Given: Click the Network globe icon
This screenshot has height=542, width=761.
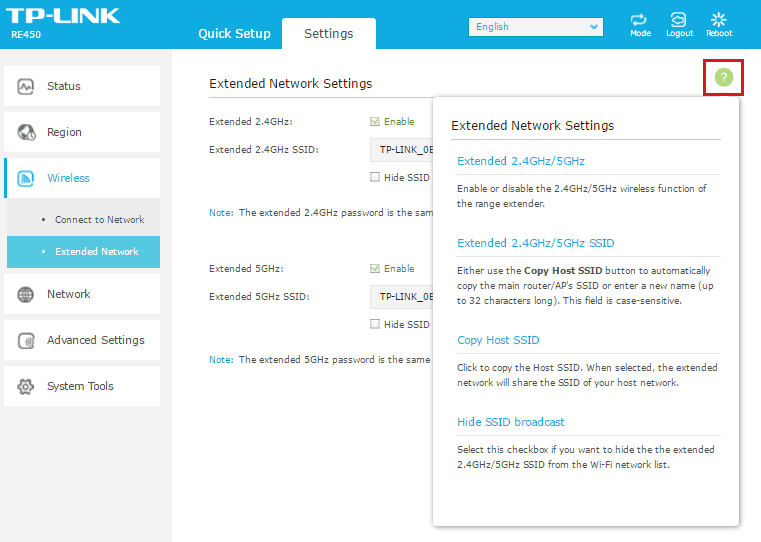Looking at the screenshot, I should [26, 294].
